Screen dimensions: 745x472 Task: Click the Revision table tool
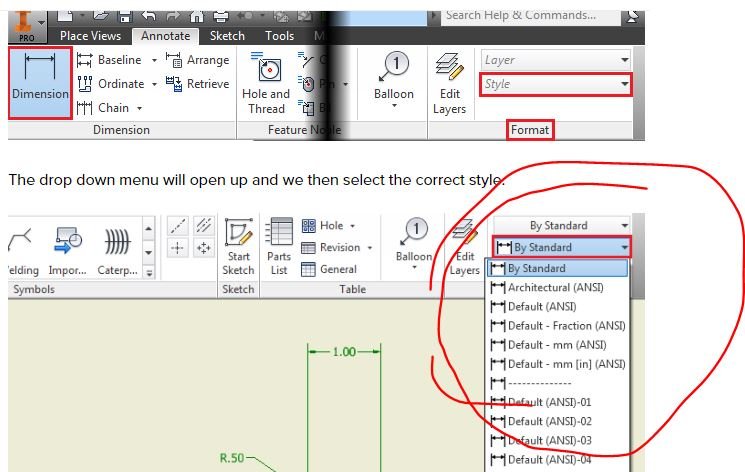coord(331,248)
